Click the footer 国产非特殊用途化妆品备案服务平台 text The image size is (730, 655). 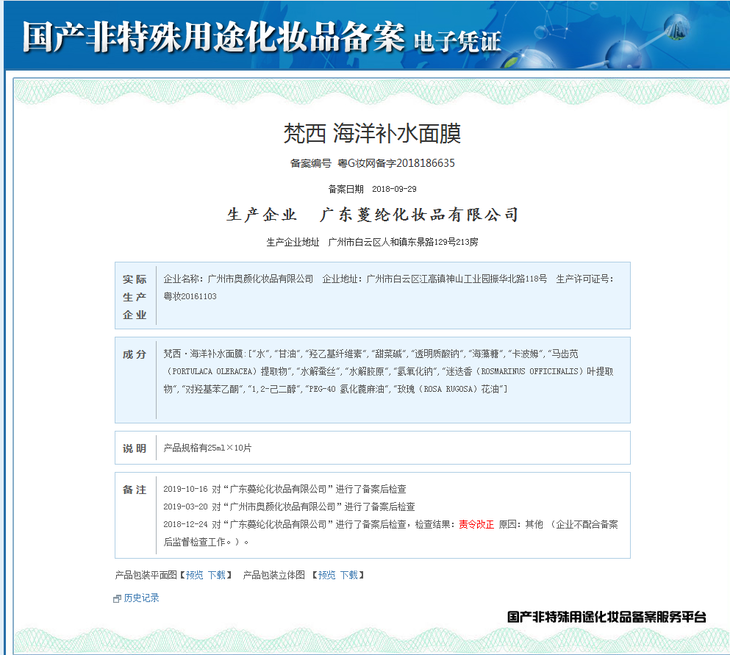(606, 617)
